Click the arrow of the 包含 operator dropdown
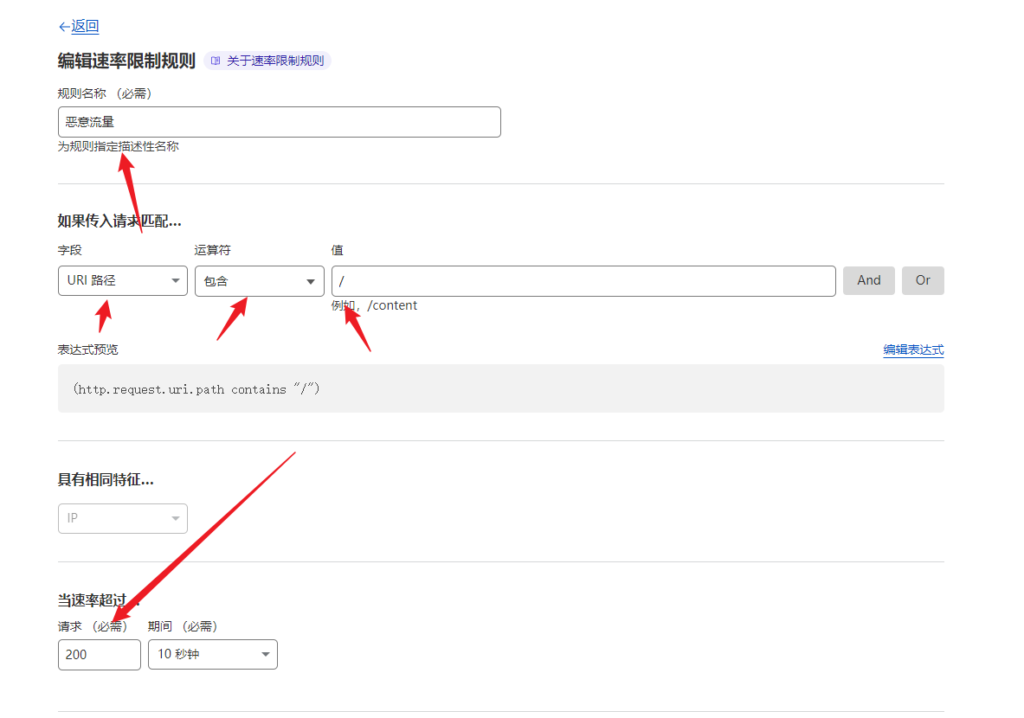 pyautogui.click(x=310, y=281)
